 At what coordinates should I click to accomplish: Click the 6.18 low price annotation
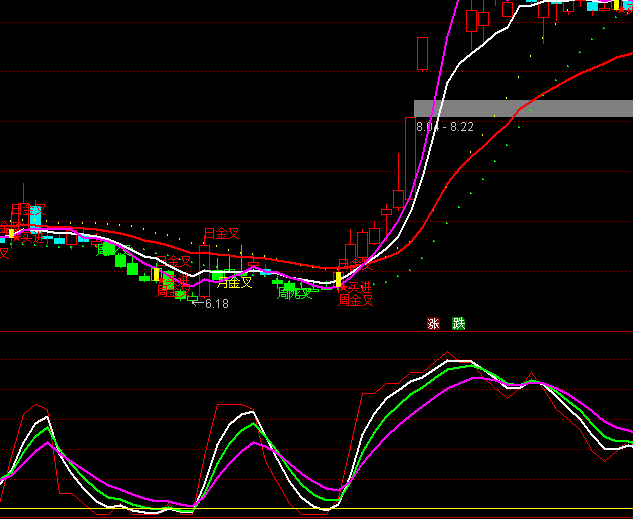click(216, 304)
